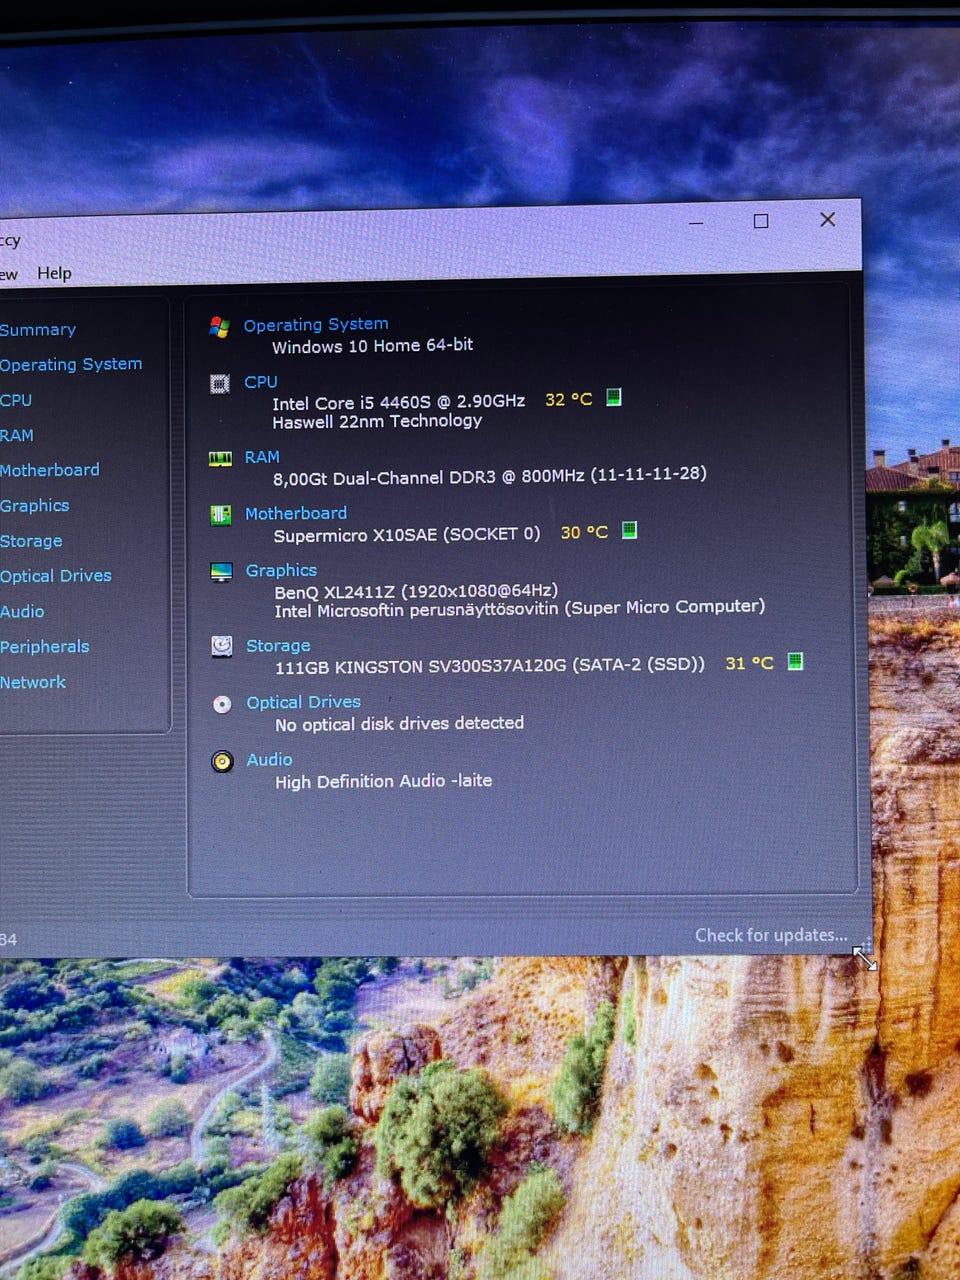
Task: Click 'BenQ XL2411Z (1920x1080@64Hz)' text
Action: [416, 591]
